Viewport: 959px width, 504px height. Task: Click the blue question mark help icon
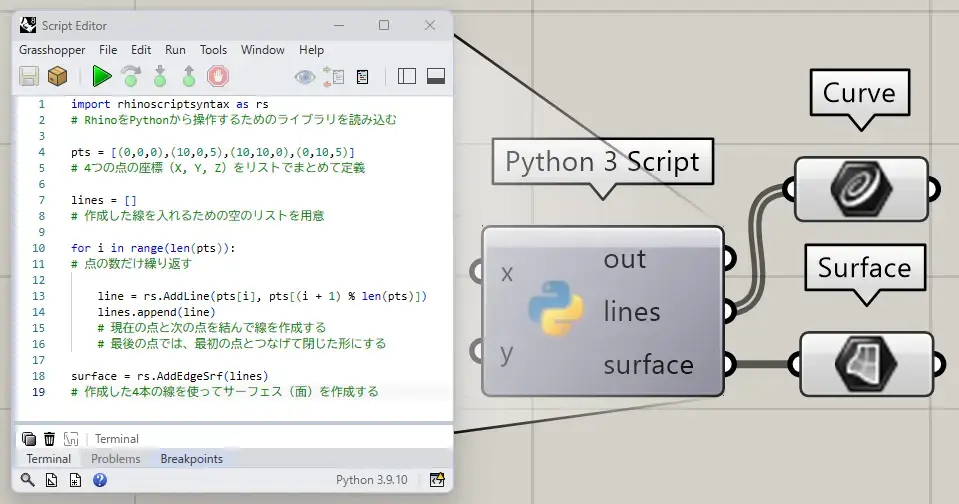(100, 480)
